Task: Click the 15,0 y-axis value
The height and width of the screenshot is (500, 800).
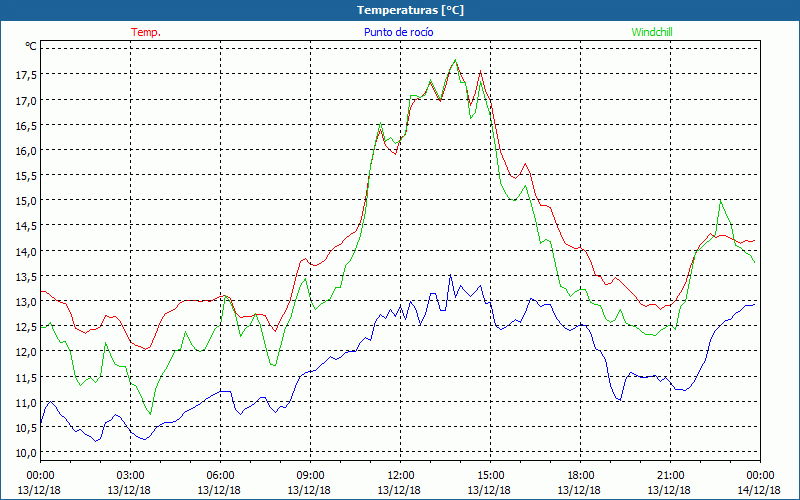Action: [26, 201]
